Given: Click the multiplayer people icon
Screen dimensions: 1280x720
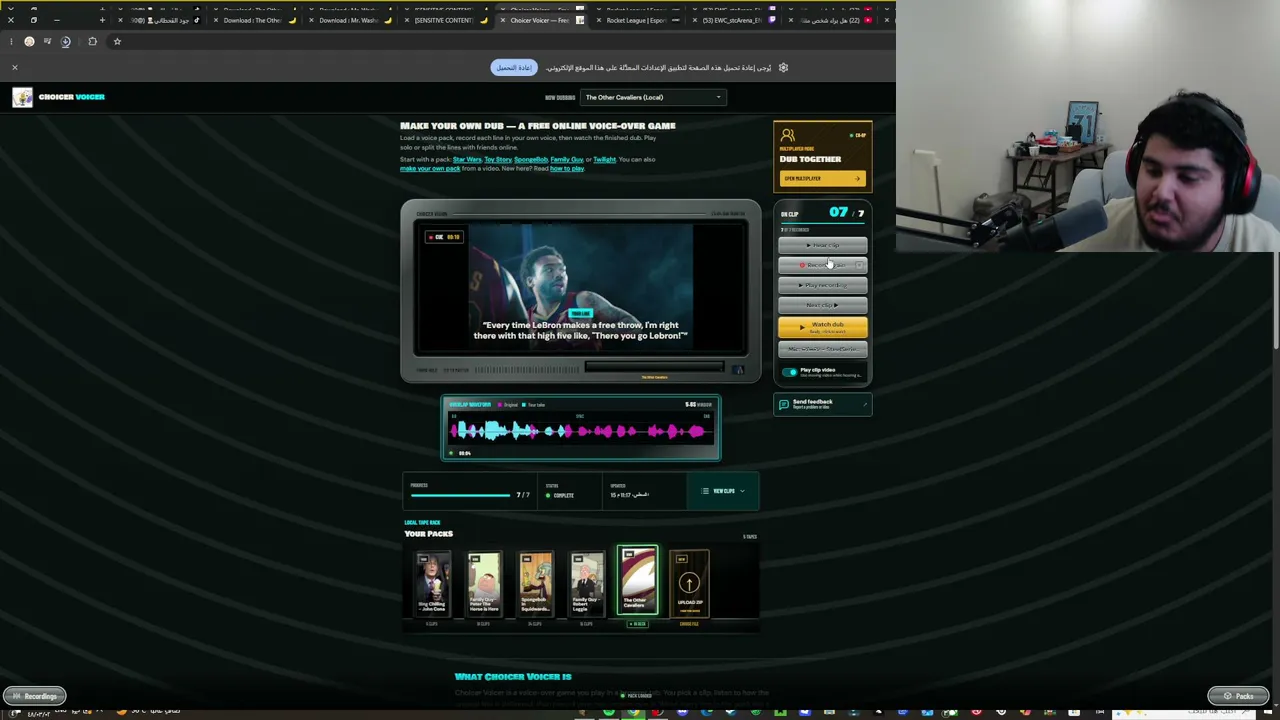Looking at the screenshot, I should pyautogui.click(x=788, y=135).
